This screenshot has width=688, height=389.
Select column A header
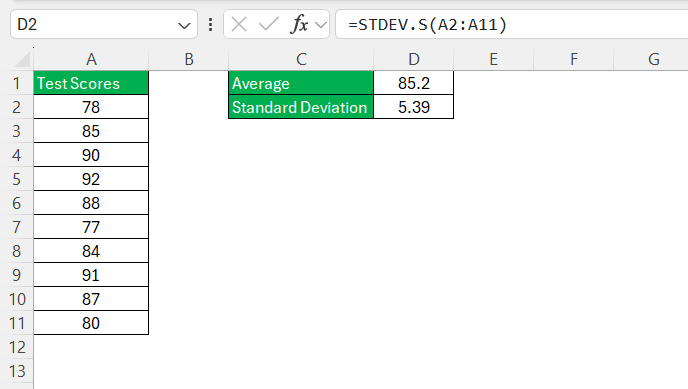(91, 59)
